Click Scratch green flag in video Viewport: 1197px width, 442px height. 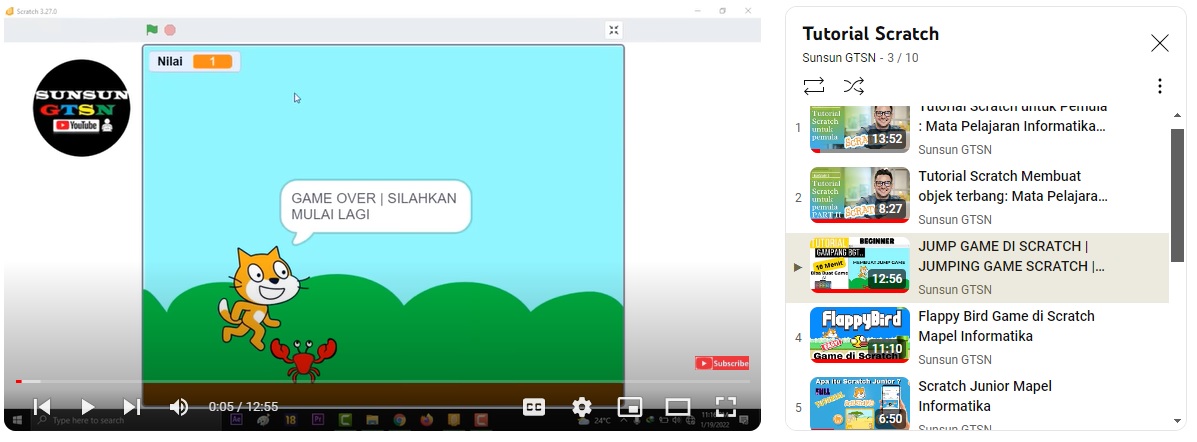pos(152,30)
